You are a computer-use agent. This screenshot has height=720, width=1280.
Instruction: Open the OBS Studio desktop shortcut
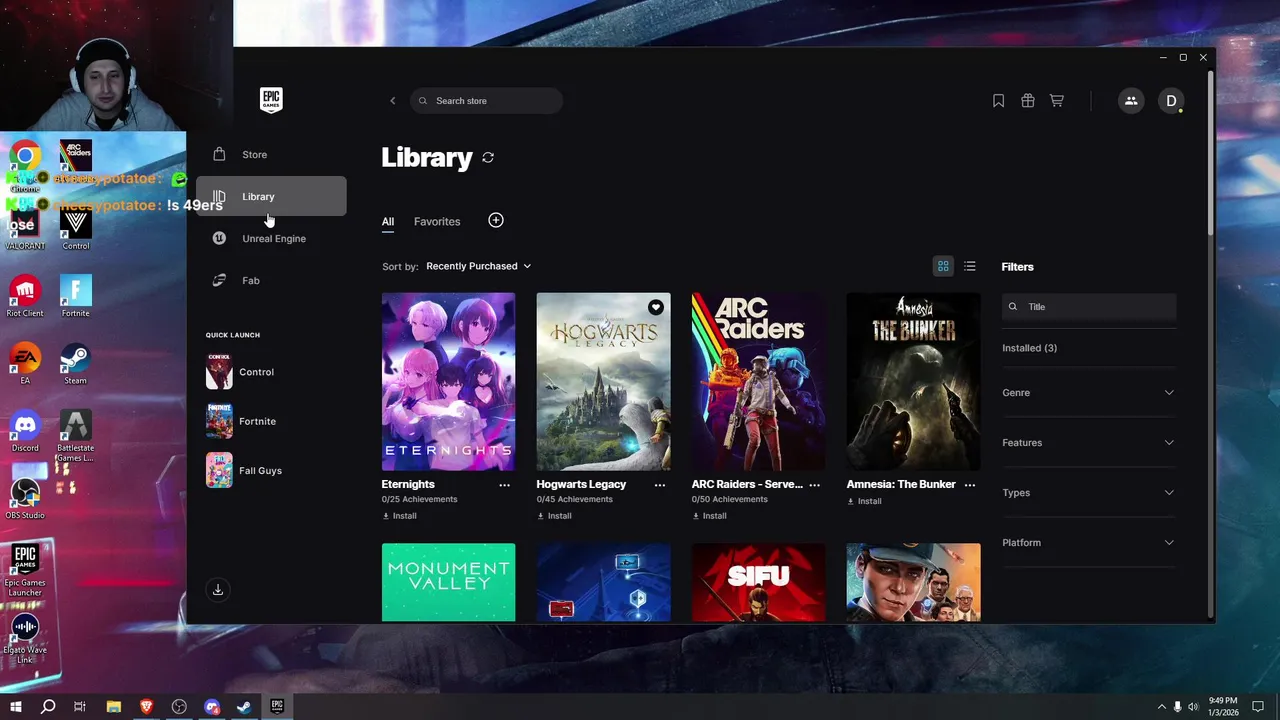coord(25,499)
